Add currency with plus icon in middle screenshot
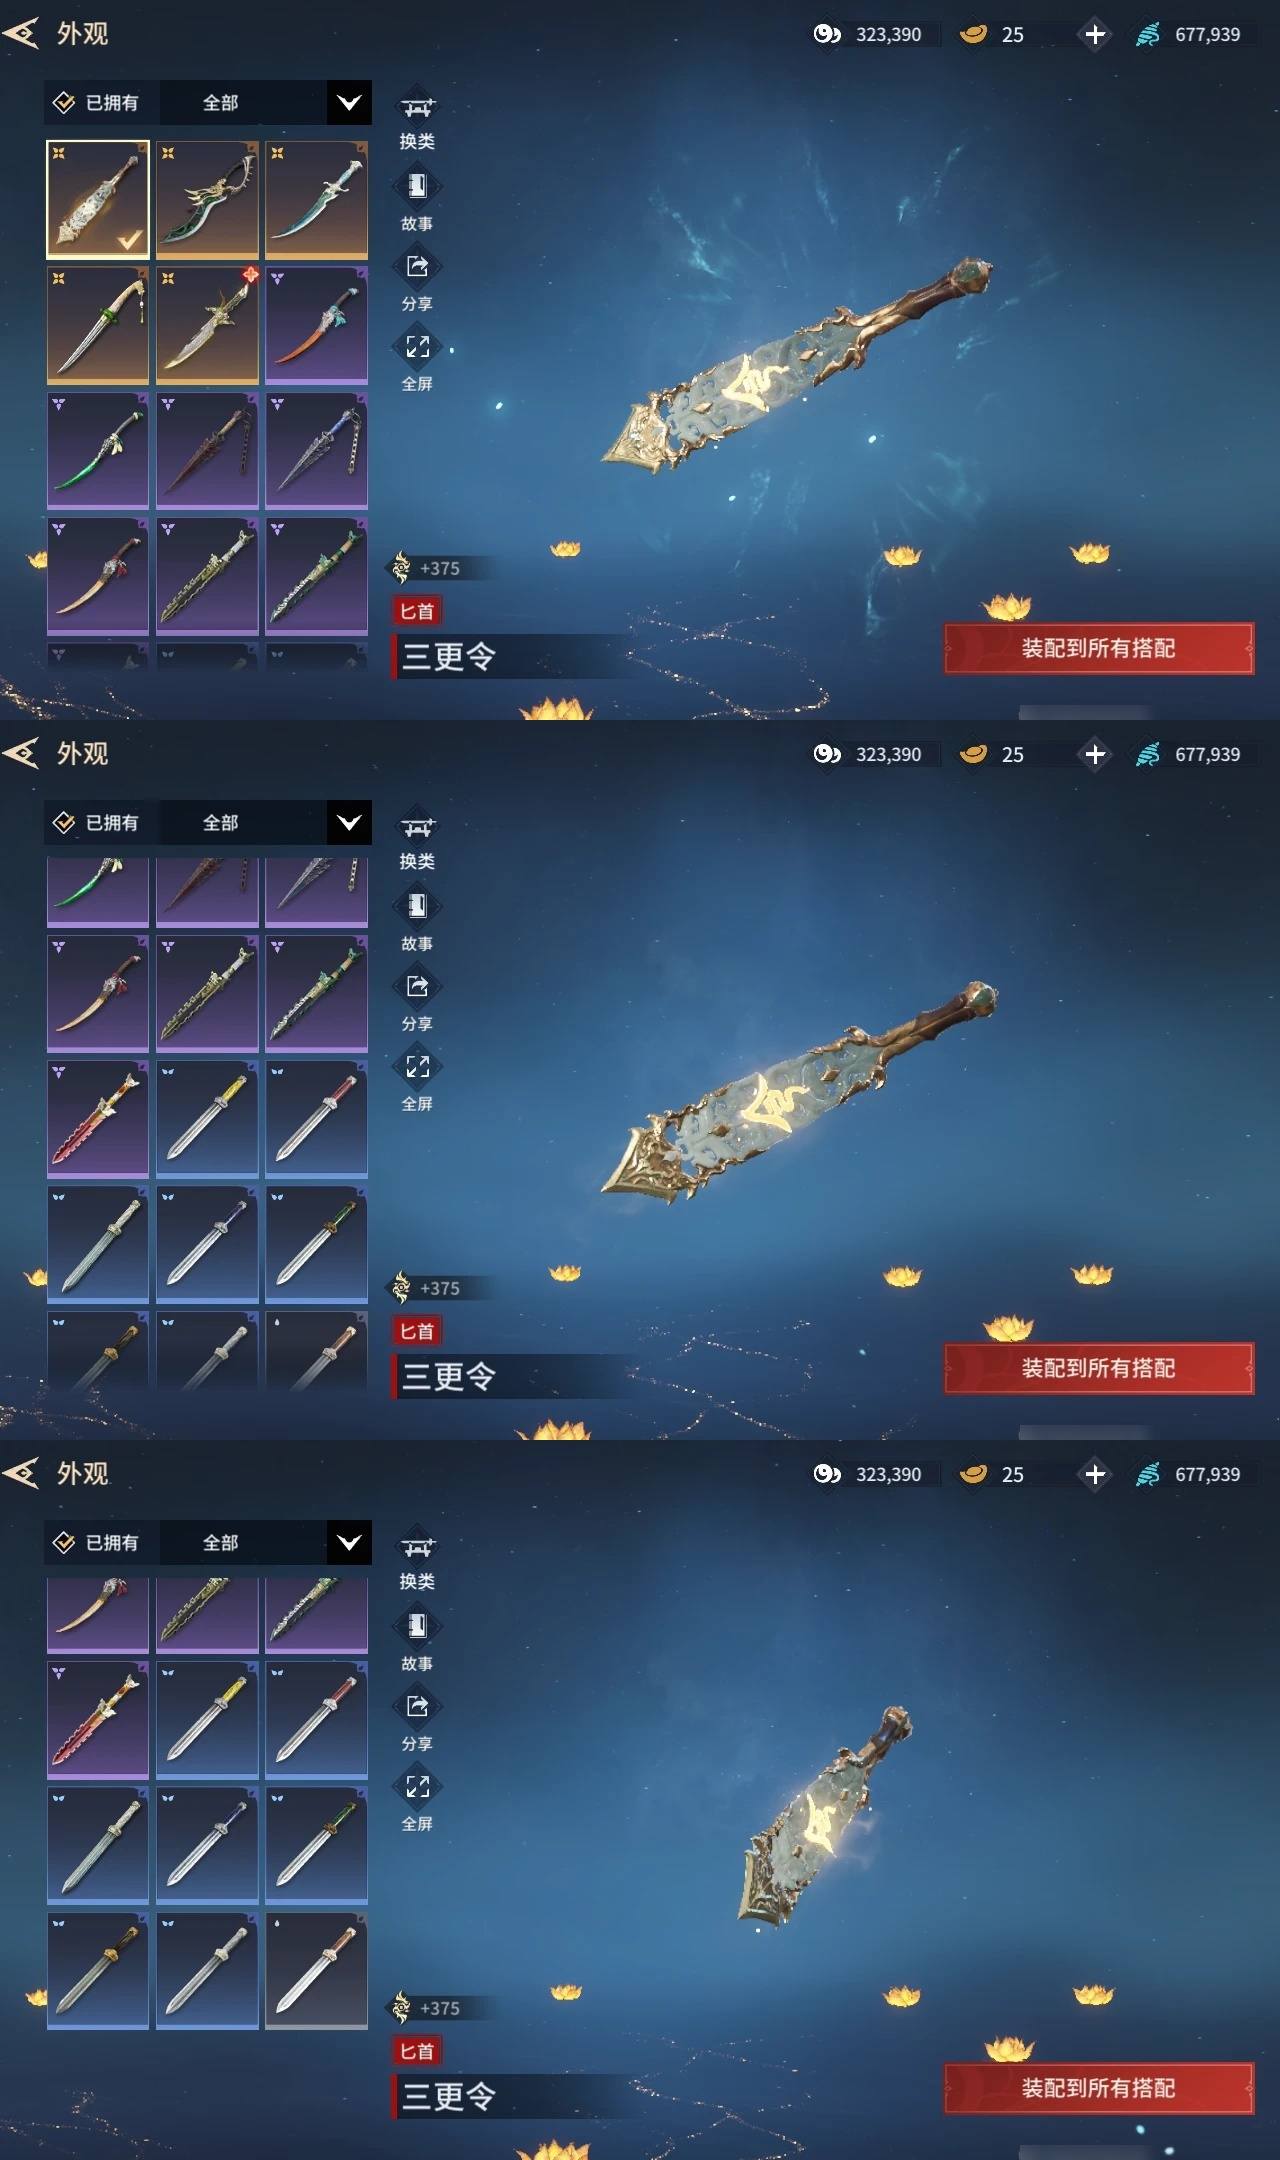Viewport: 1280px width, 2160px height. (x=1095, y=754)
